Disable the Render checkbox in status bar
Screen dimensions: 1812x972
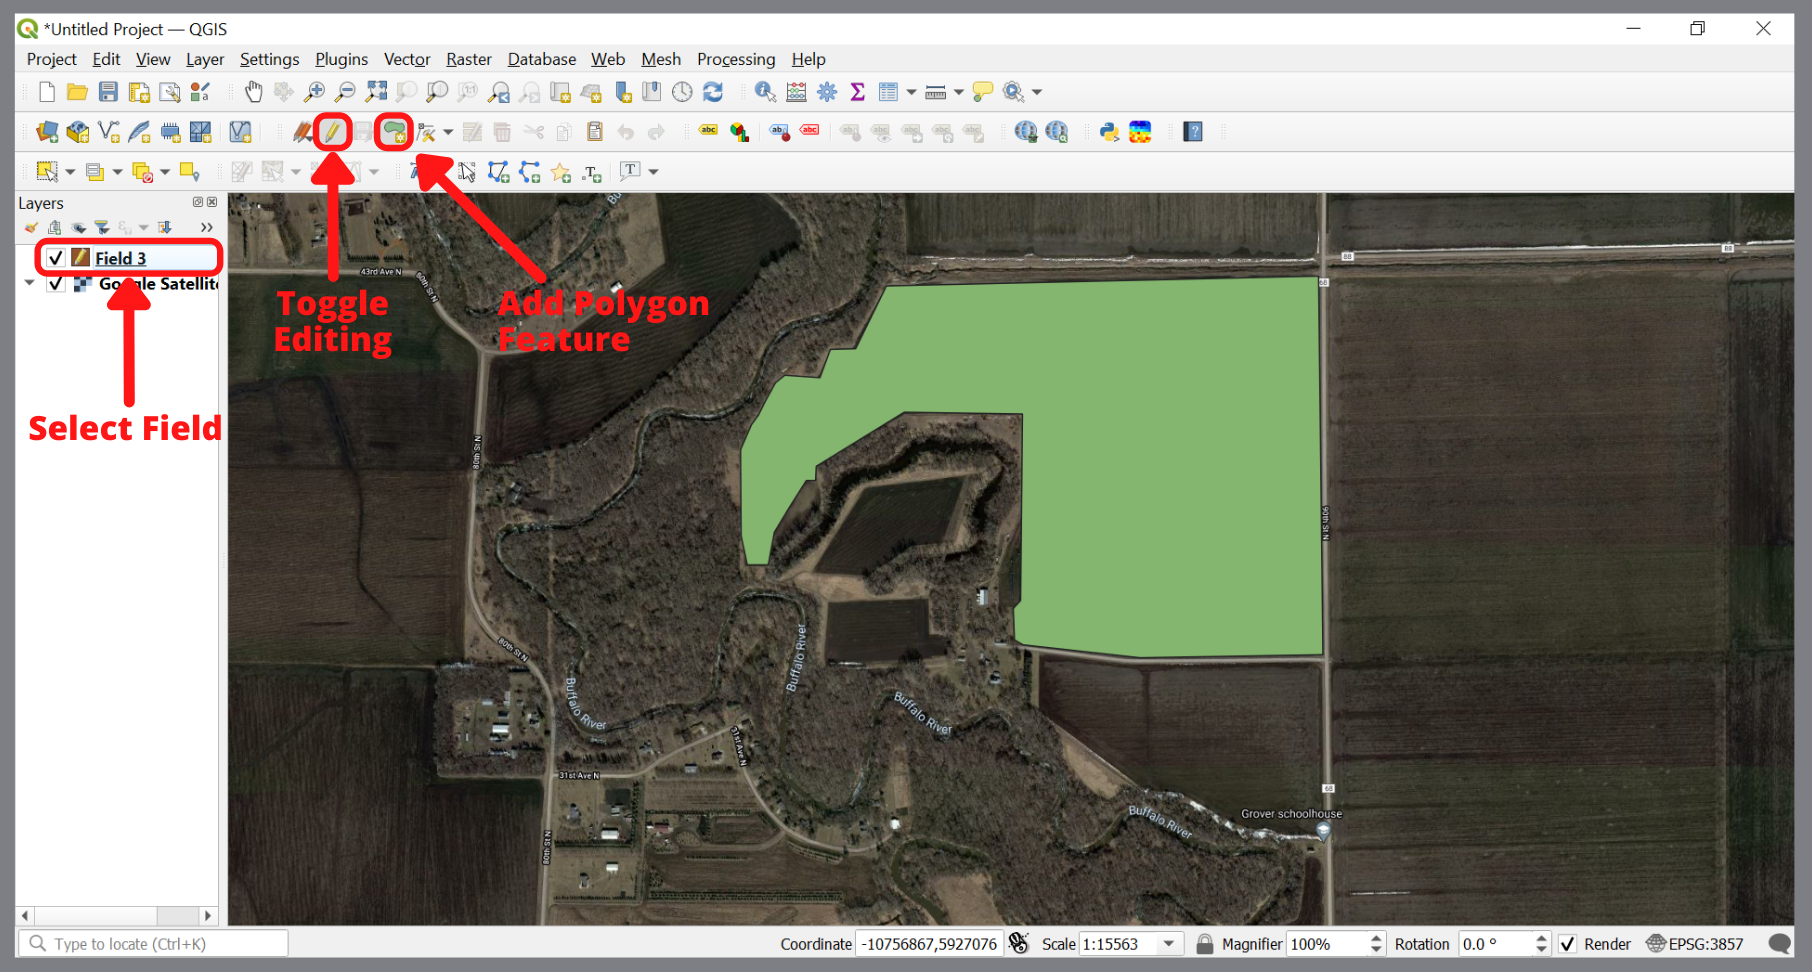click(x=1567, y=943)
